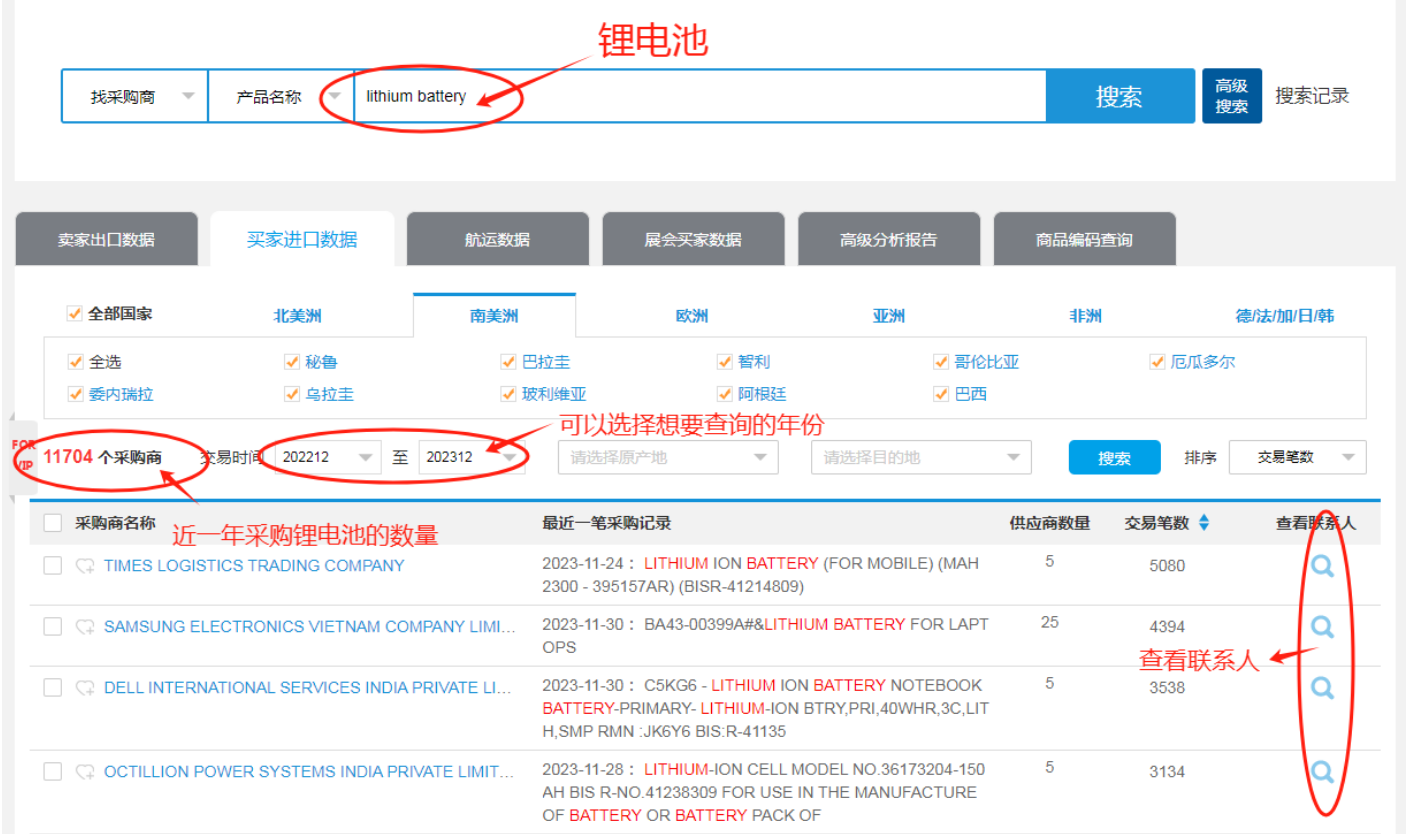The height and width of the screenshot is (834, 1407).
Task: Click follow icon beside Dell International name
Action: [85, 688]
